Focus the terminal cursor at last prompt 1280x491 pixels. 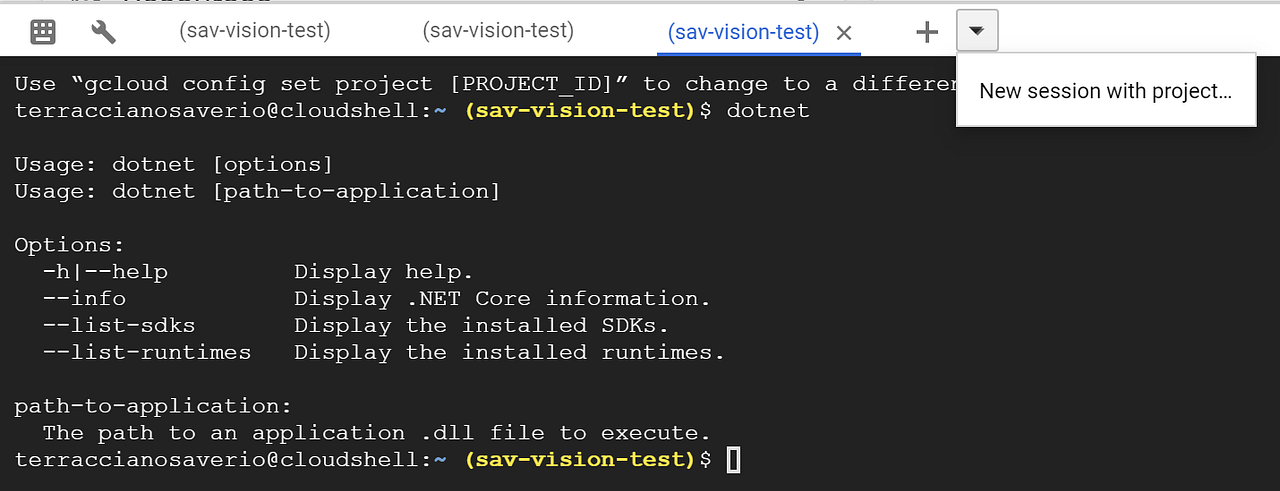[733, 460]
